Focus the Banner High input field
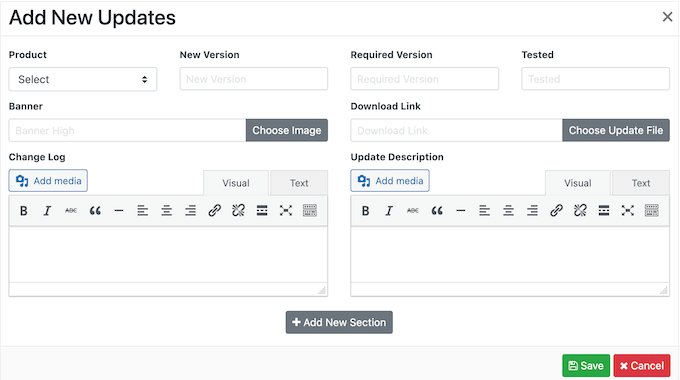 [x=127, y=130]
